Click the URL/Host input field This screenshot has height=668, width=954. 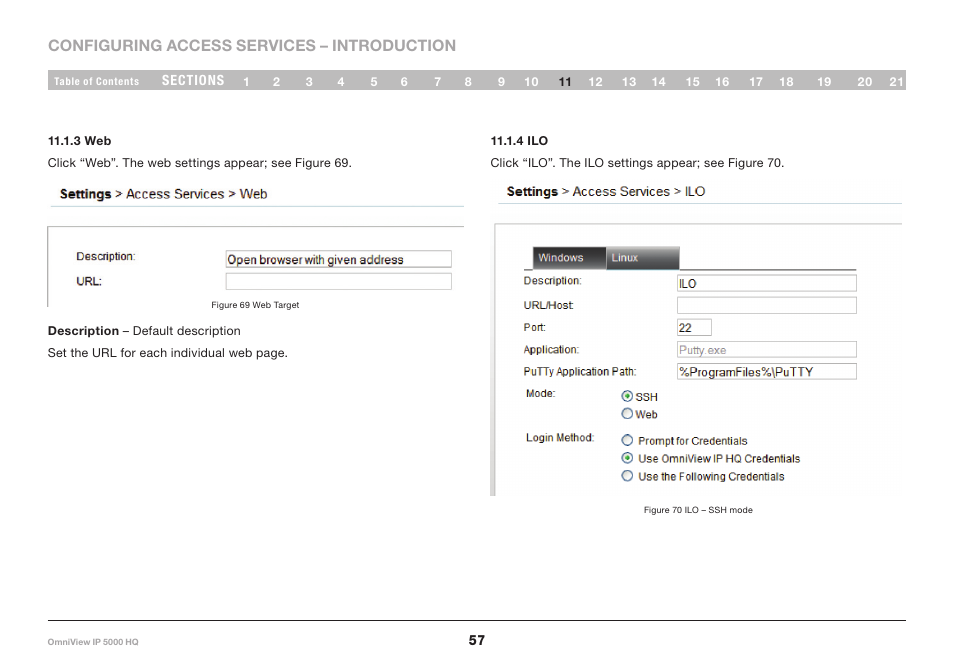767,305
